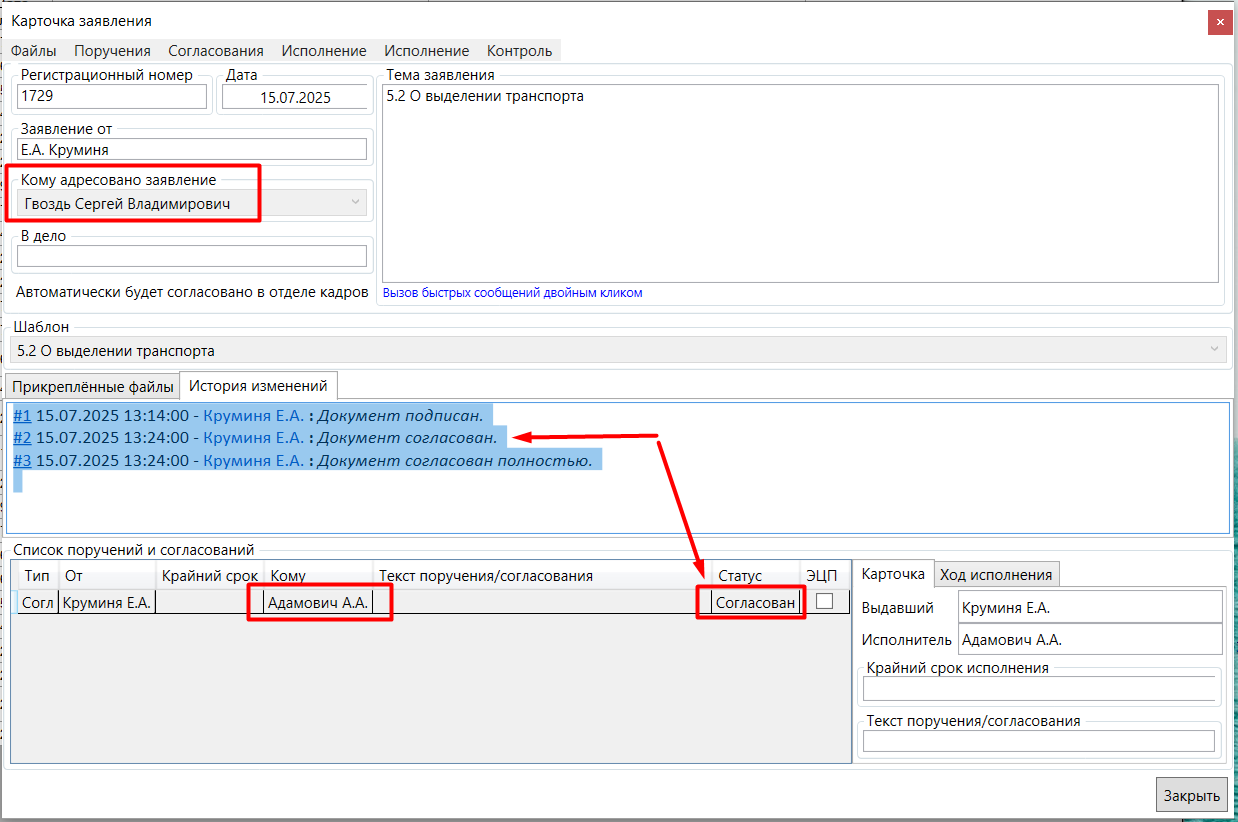Open the Поручения menu
The image size is (1238, 822).
tap(112, 51)
